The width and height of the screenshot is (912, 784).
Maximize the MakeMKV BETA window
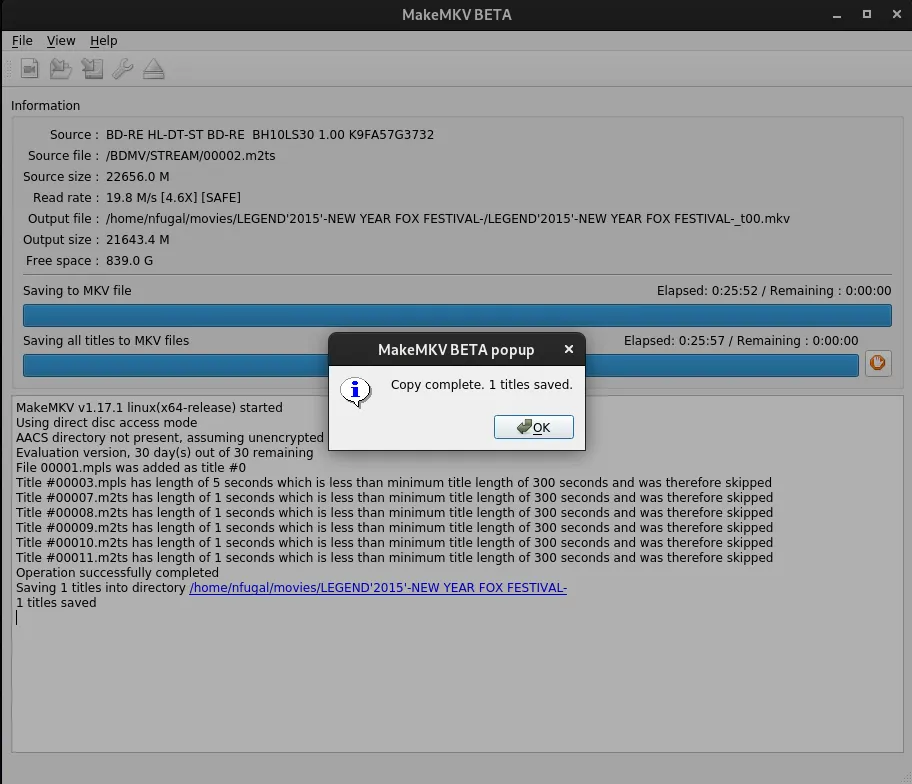[x=866, y=14]
